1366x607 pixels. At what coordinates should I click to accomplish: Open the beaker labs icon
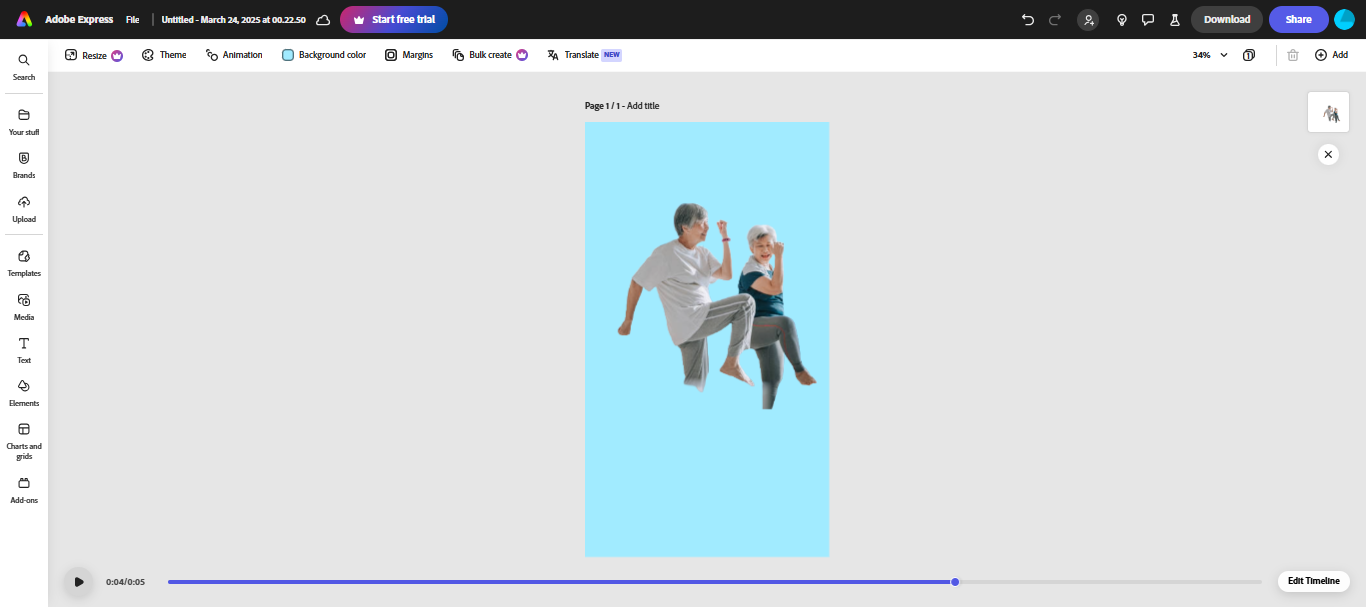[x=1175, y=19]
